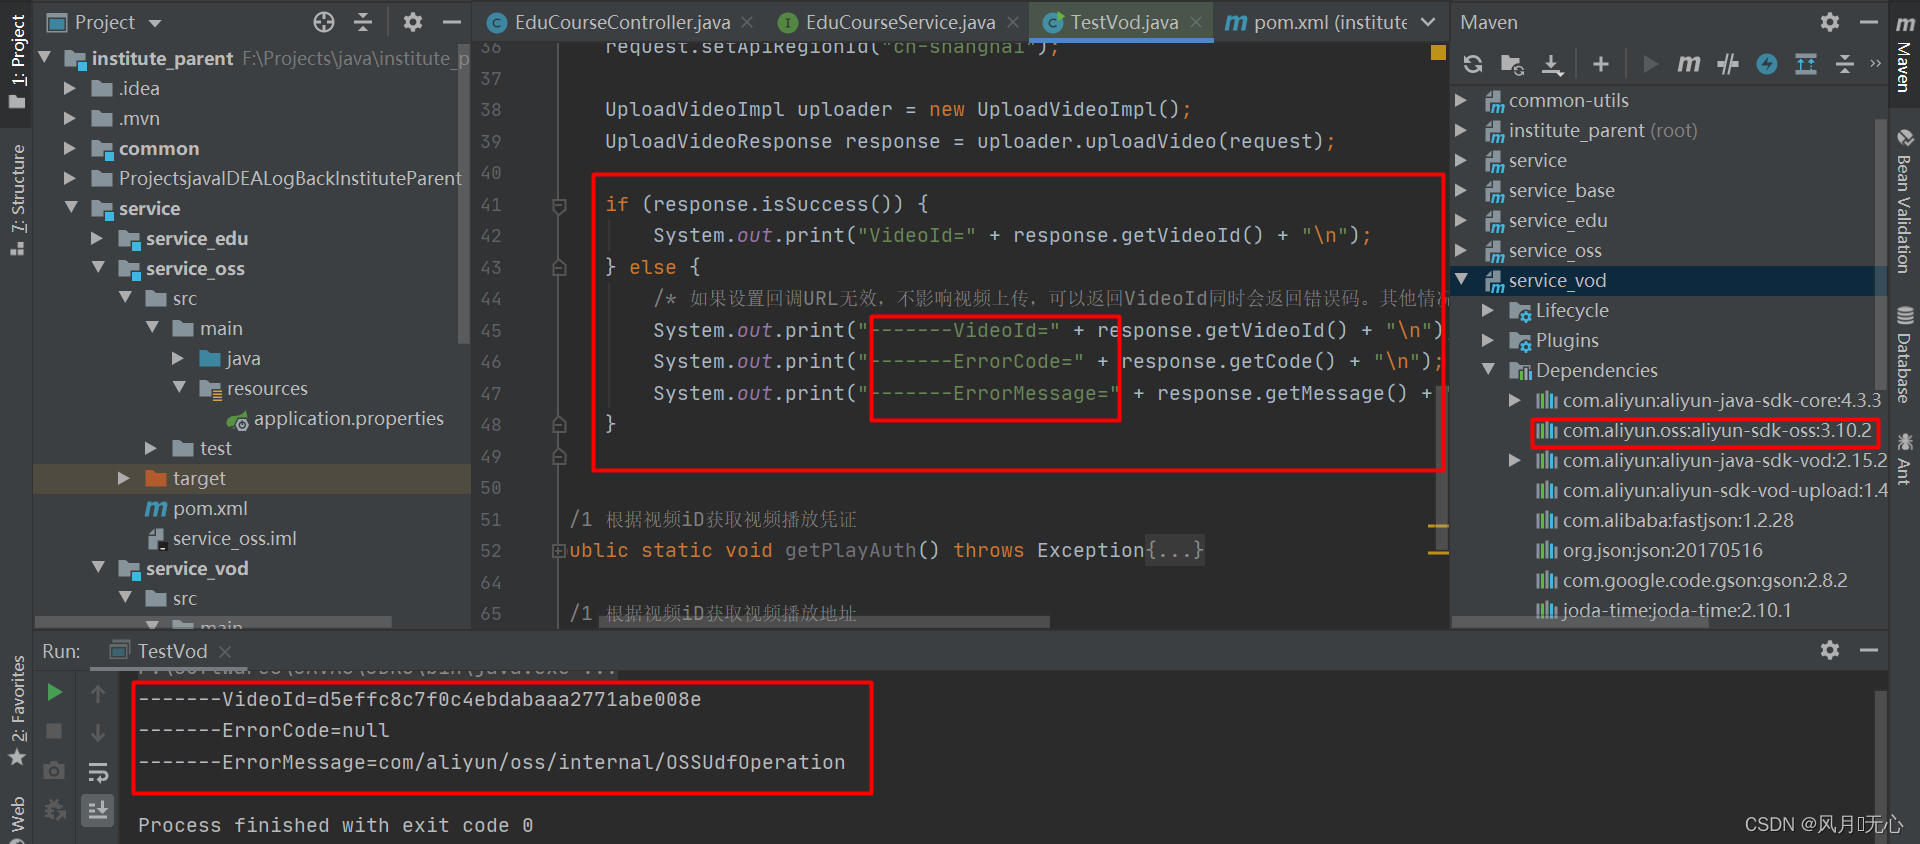
Task: Open pom.xml editor tab
Action: (x=1316, y=22)
